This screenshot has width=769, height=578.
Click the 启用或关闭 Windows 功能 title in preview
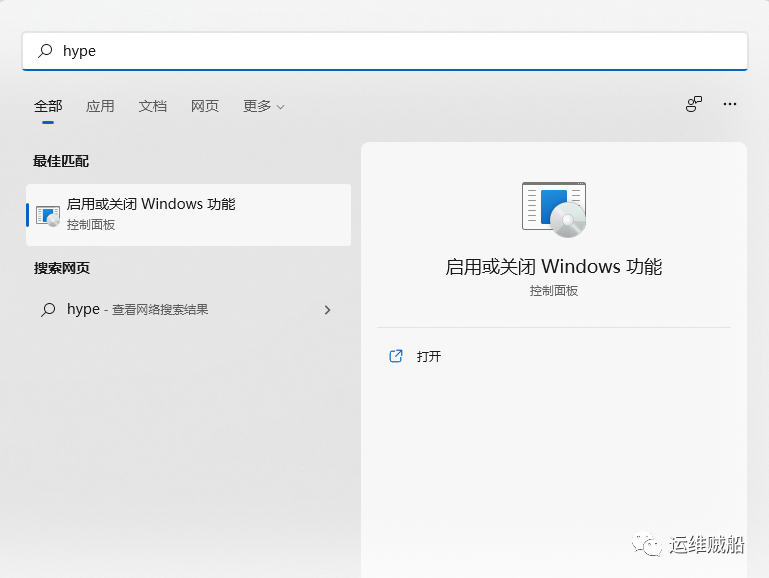coord(554,267)
